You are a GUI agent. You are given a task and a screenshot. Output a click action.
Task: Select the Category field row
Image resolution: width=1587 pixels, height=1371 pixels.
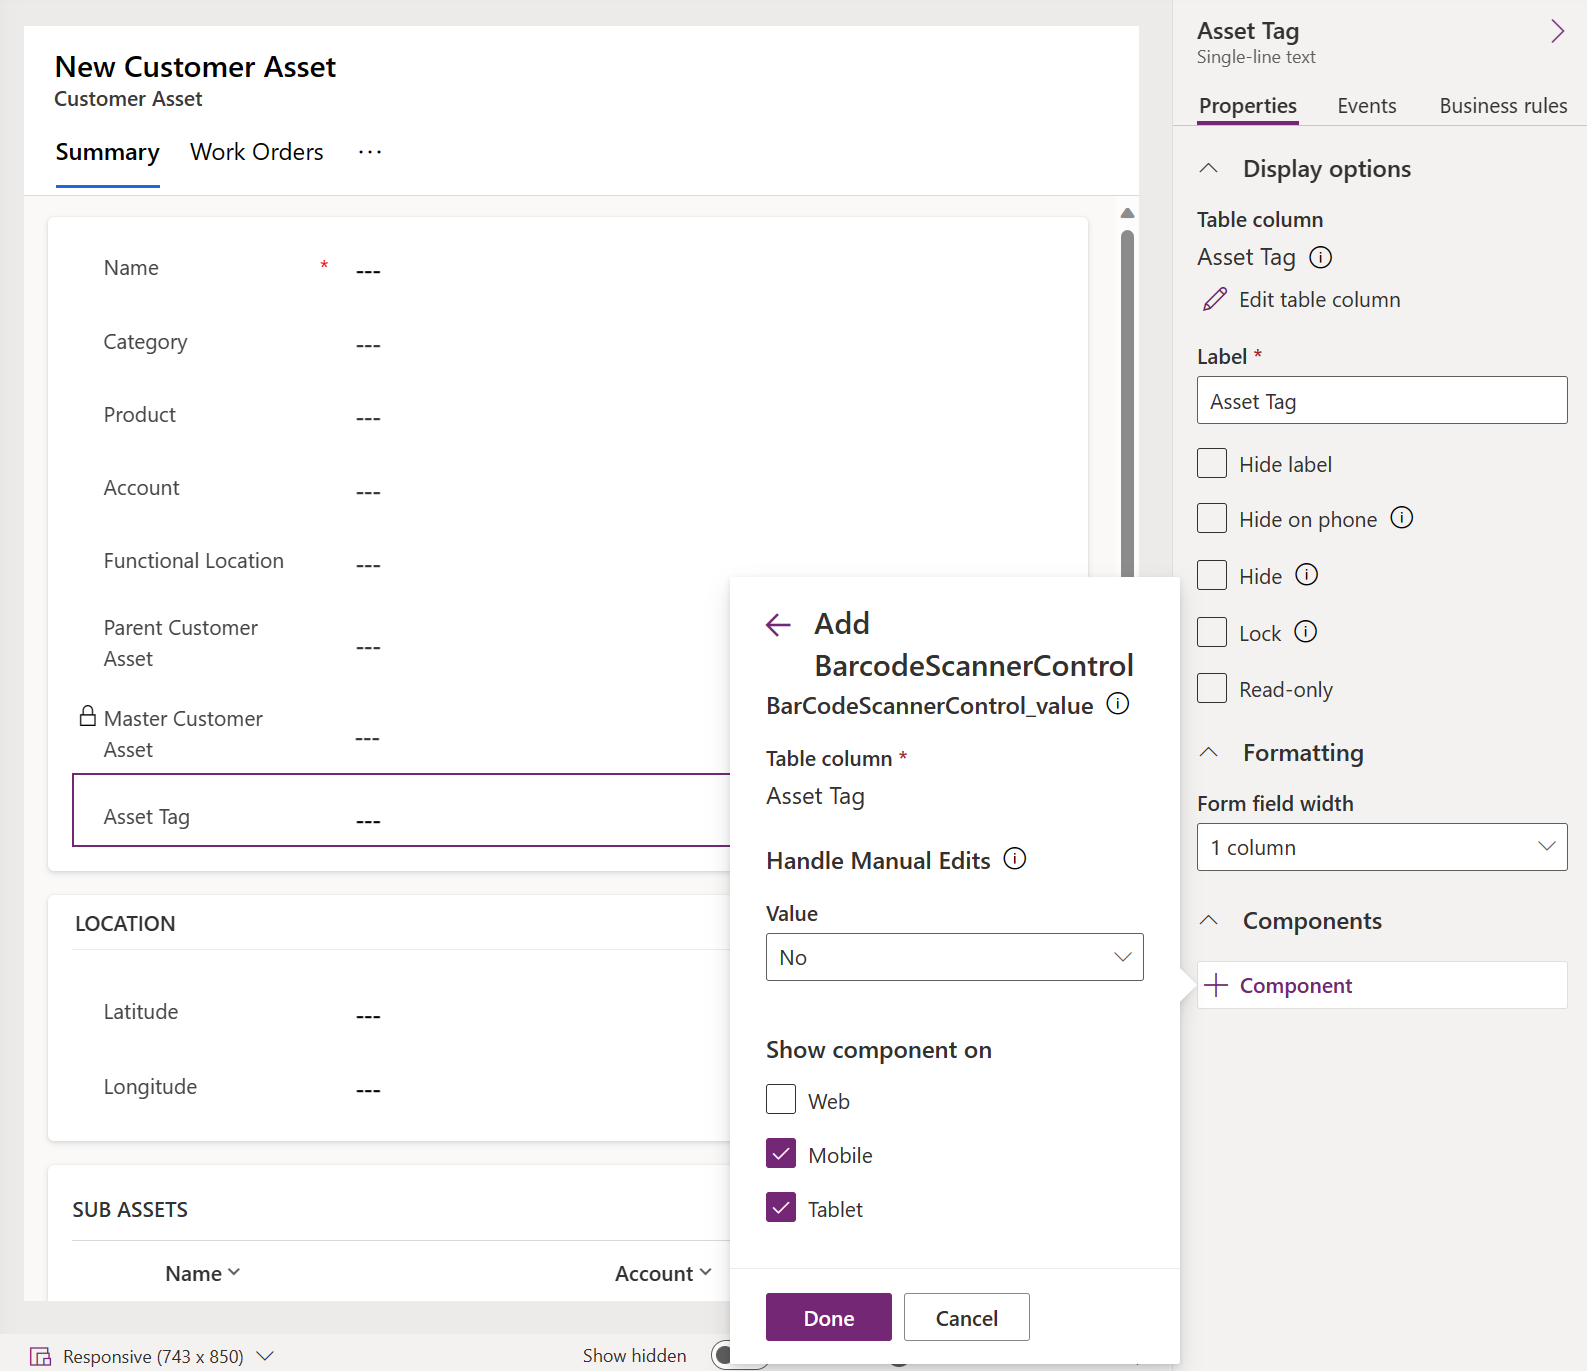568,342
